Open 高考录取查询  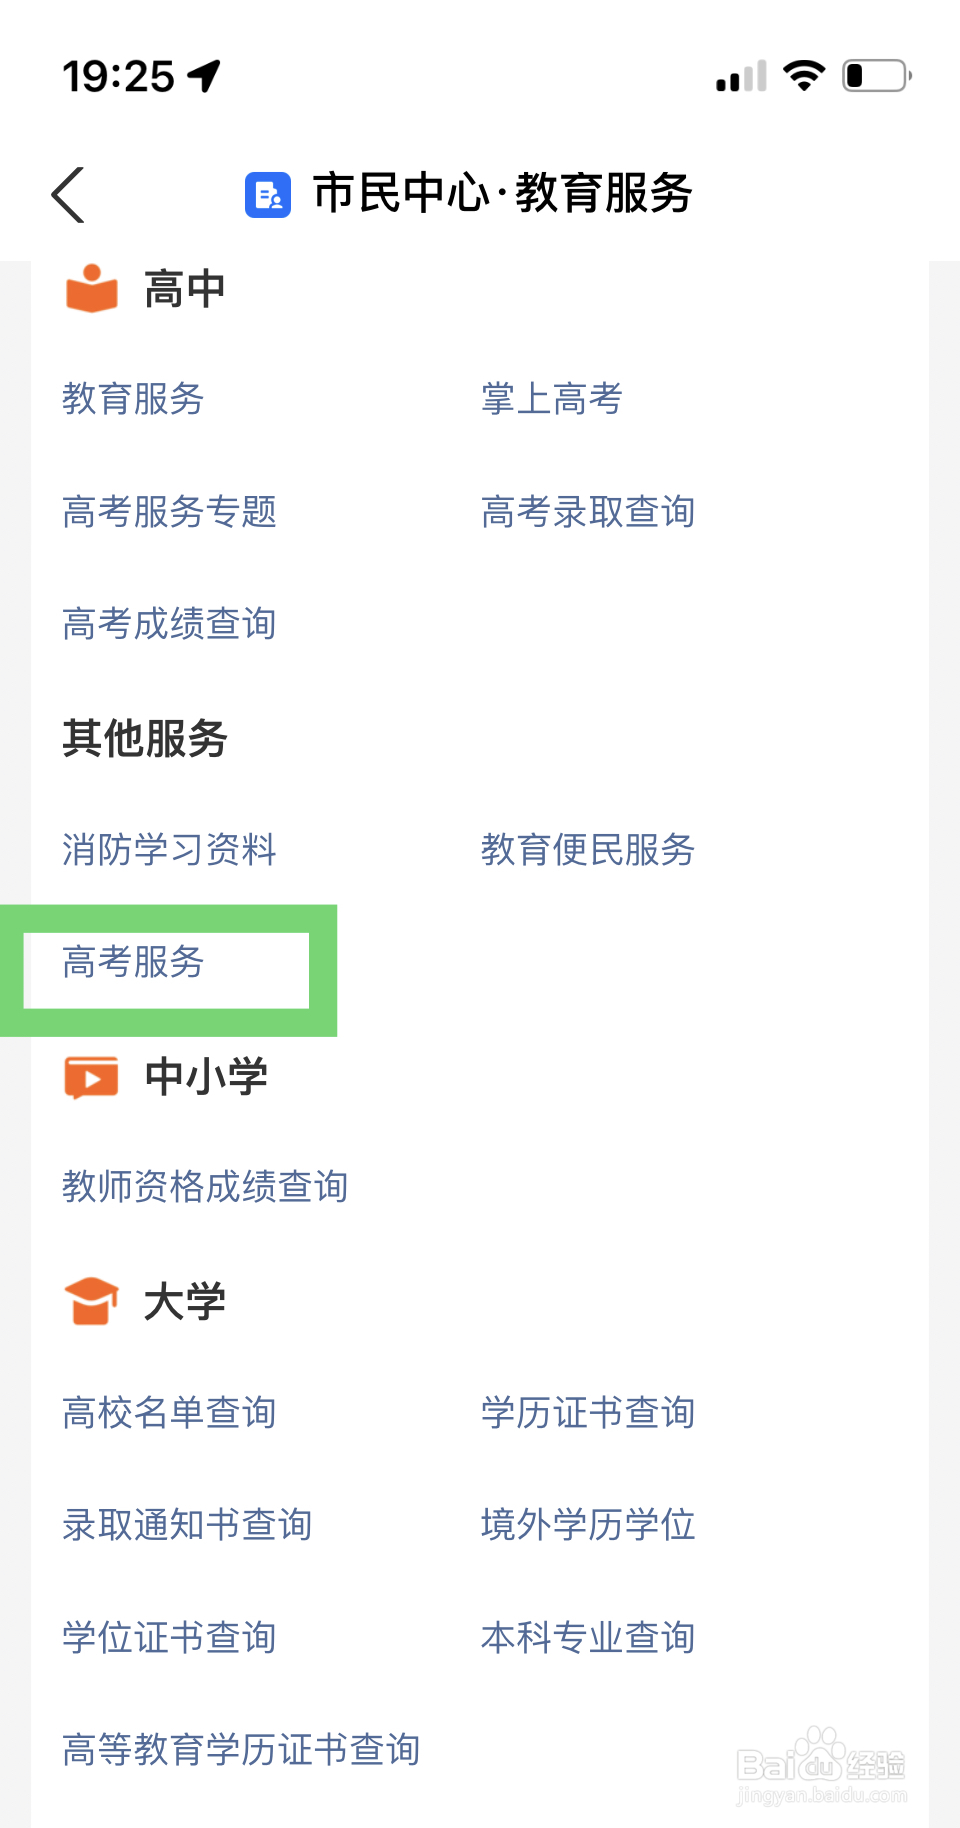tap(587, 512)
